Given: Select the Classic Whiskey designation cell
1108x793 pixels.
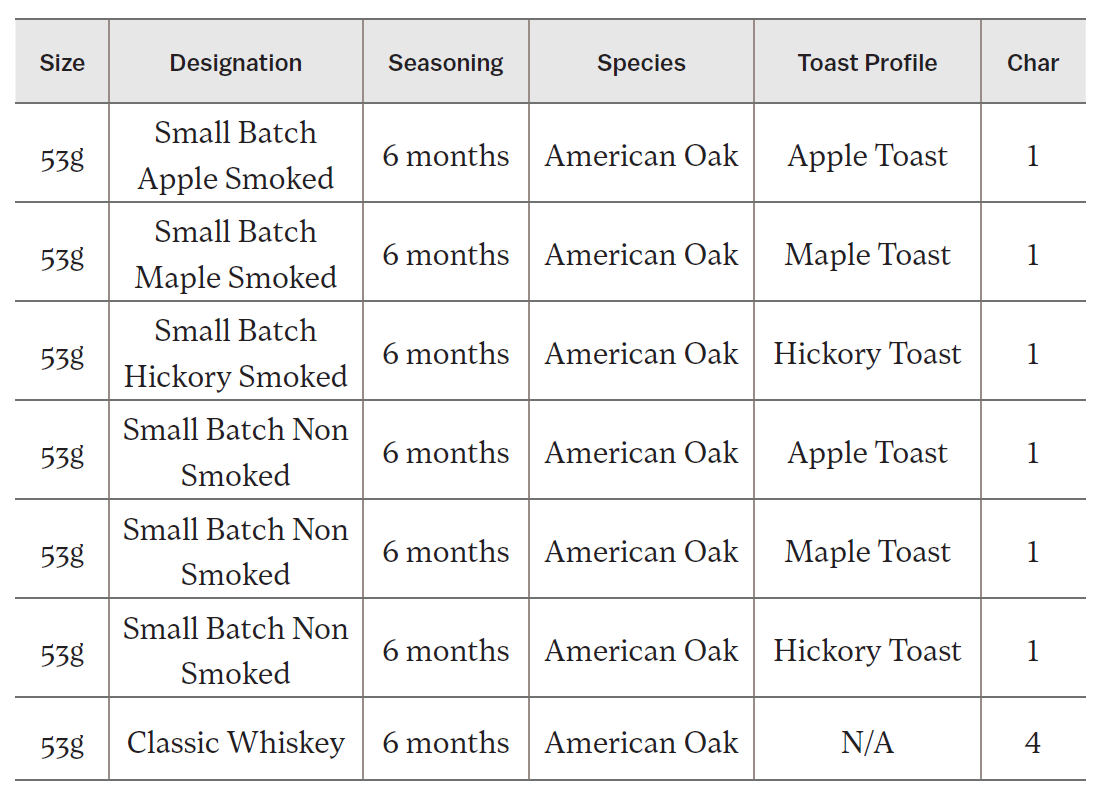Looking at the screenshot, I should (235, 743).
